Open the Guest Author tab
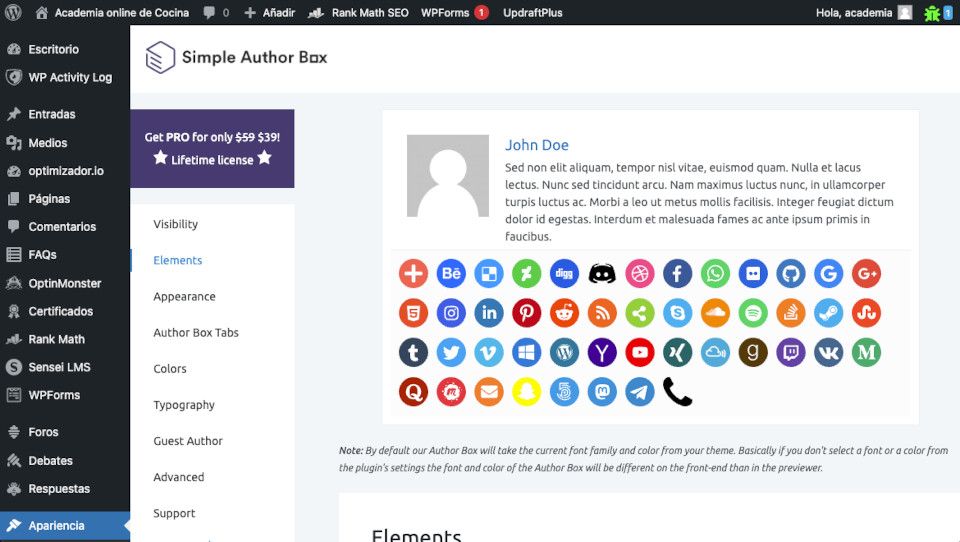This screenshot has width=960, height=542. click(x=188, y=441)
